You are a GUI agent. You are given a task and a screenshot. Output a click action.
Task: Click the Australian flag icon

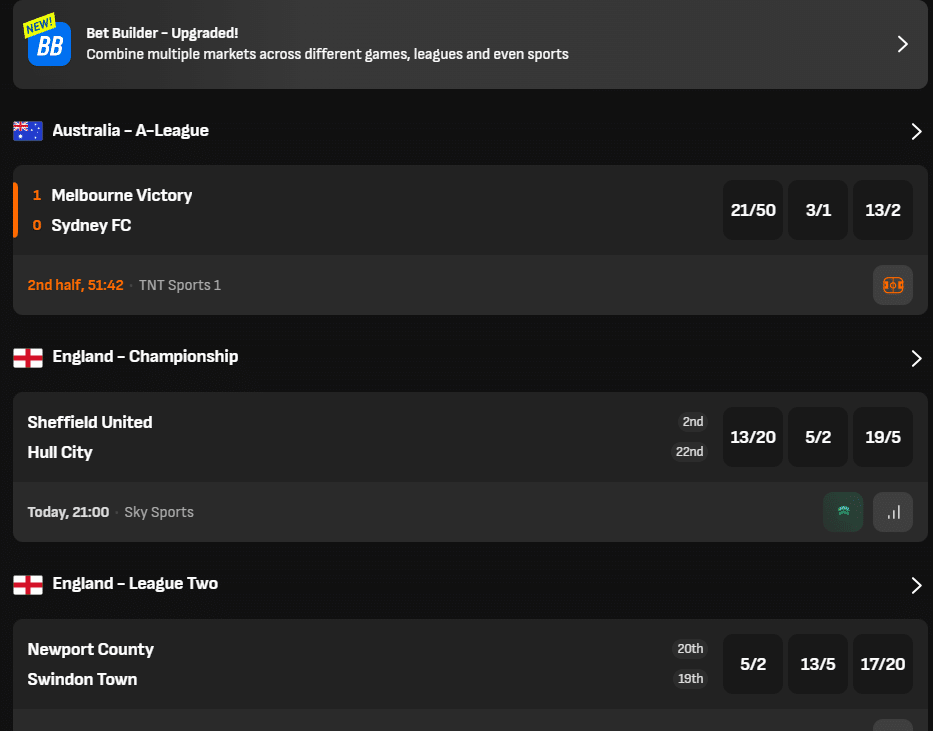[x=27, y=130]
